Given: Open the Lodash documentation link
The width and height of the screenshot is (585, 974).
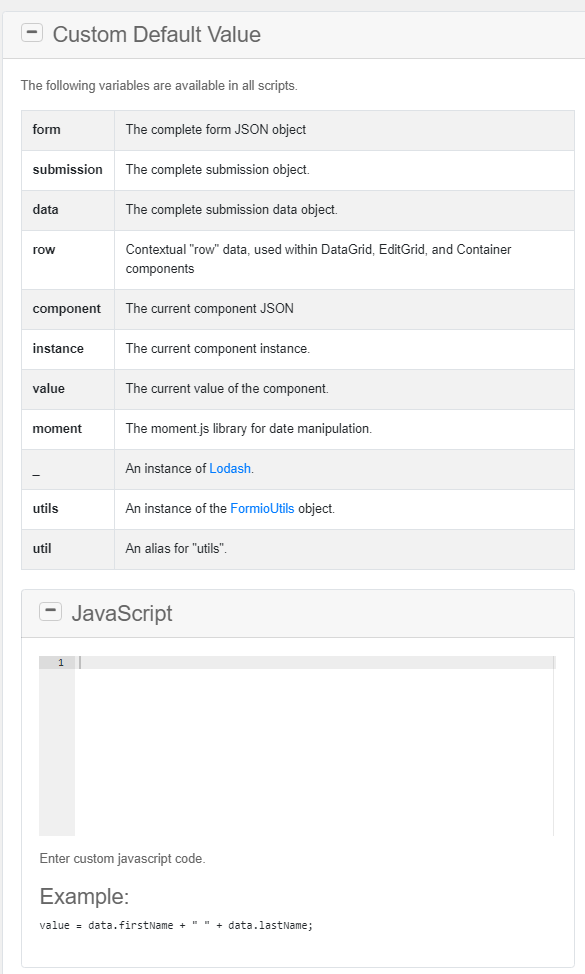Looking at the screenshot, I should (228, 468).
